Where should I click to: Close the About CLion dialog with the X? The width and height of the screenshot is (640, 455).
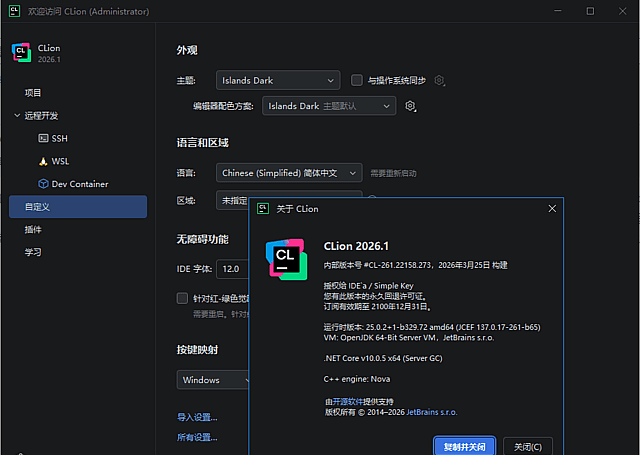pyautogui.click(x=552, y=209)
